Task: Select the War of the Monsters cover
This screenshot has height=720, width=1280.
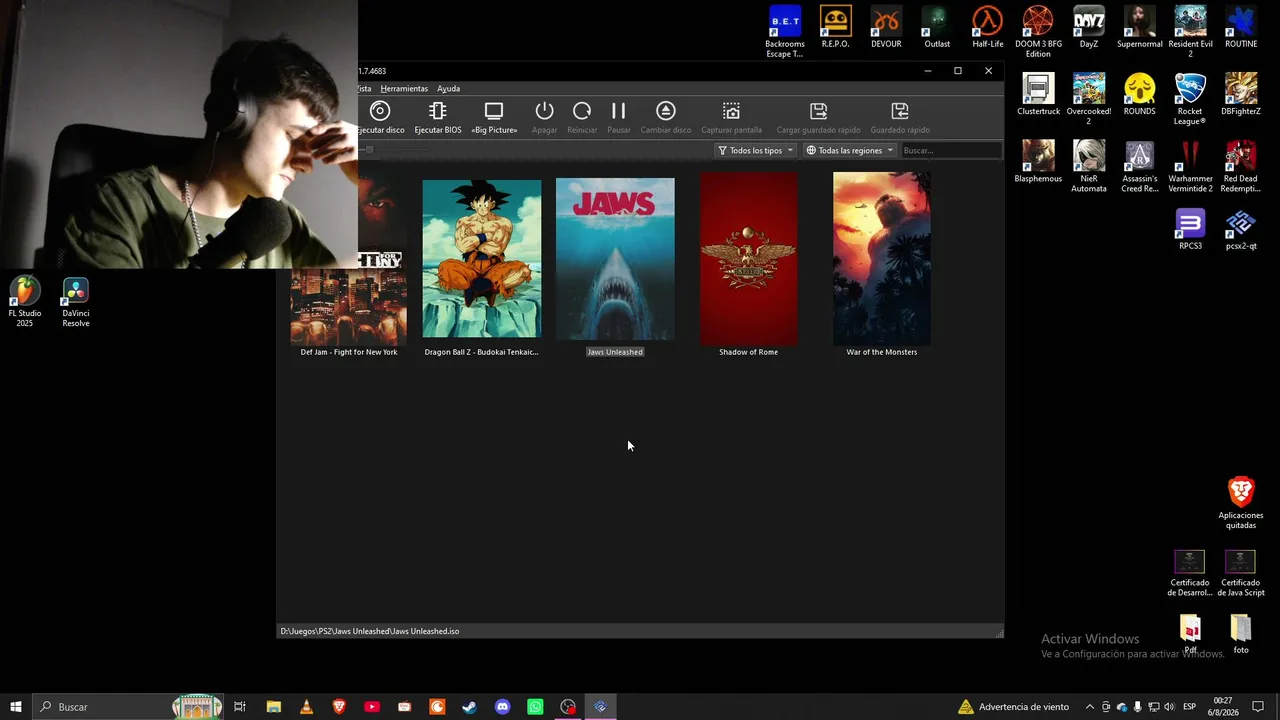Action: pos(882,259)
